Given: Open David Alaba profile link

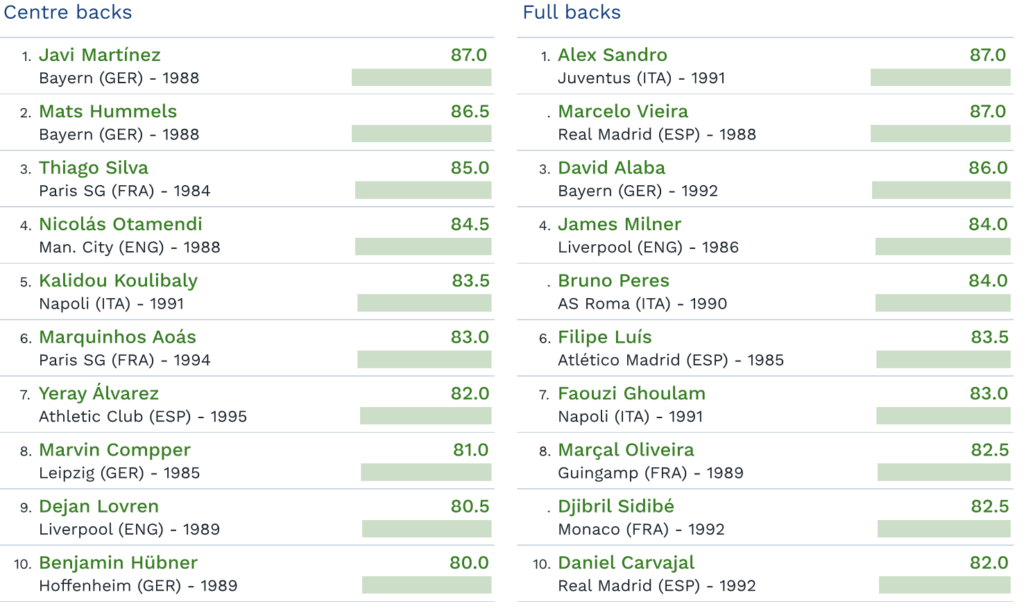Looking at the screenshot, I should coord(611,168).
